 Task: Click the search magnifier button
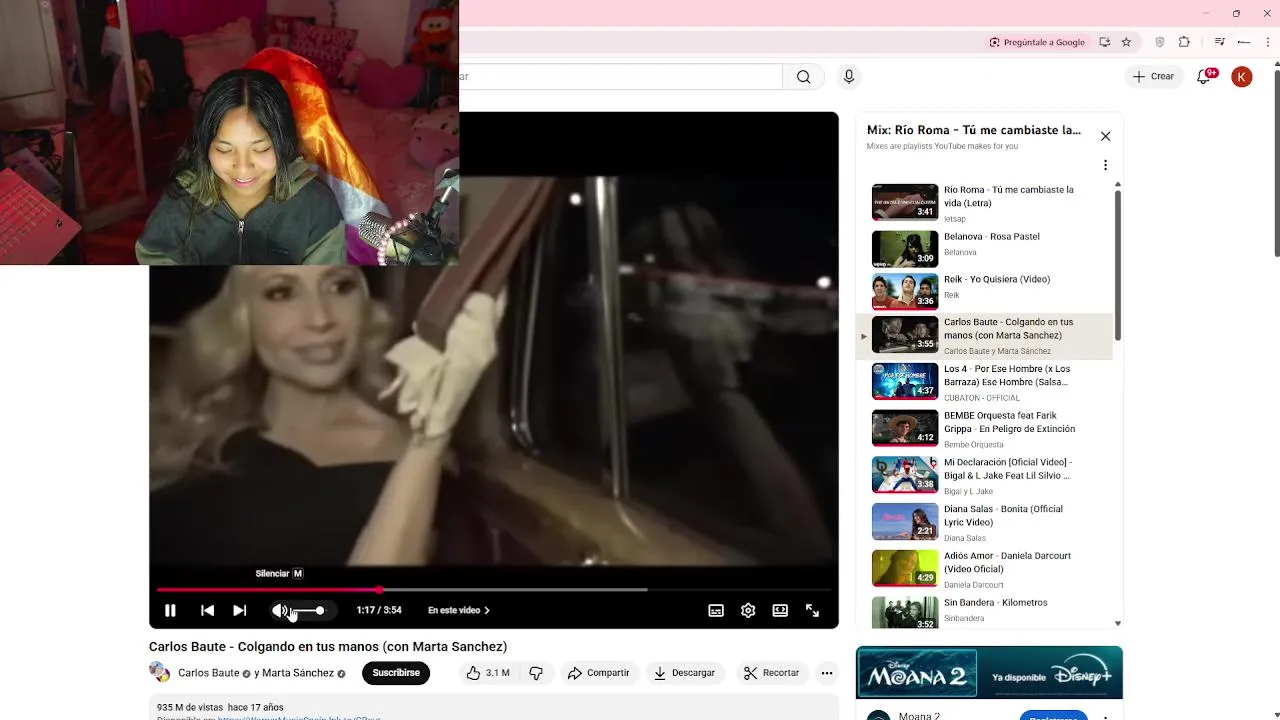(803, 77)
